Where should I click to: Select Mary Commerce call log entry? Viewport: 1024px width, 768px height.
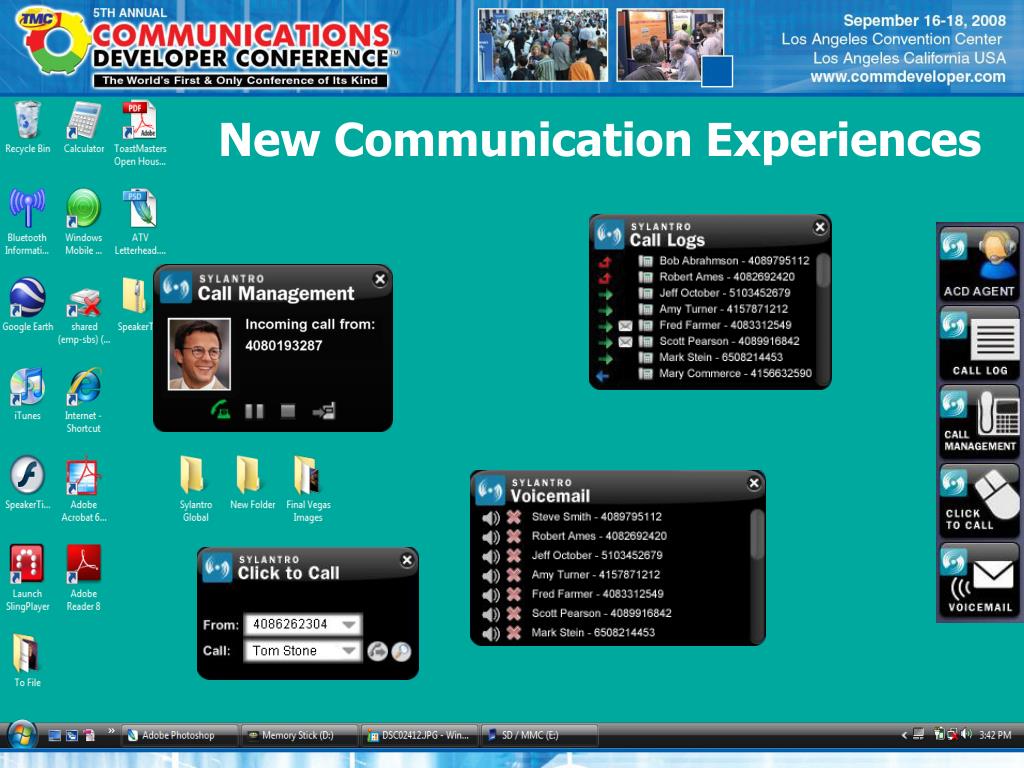pyautogui.click(x=735, y=374)
